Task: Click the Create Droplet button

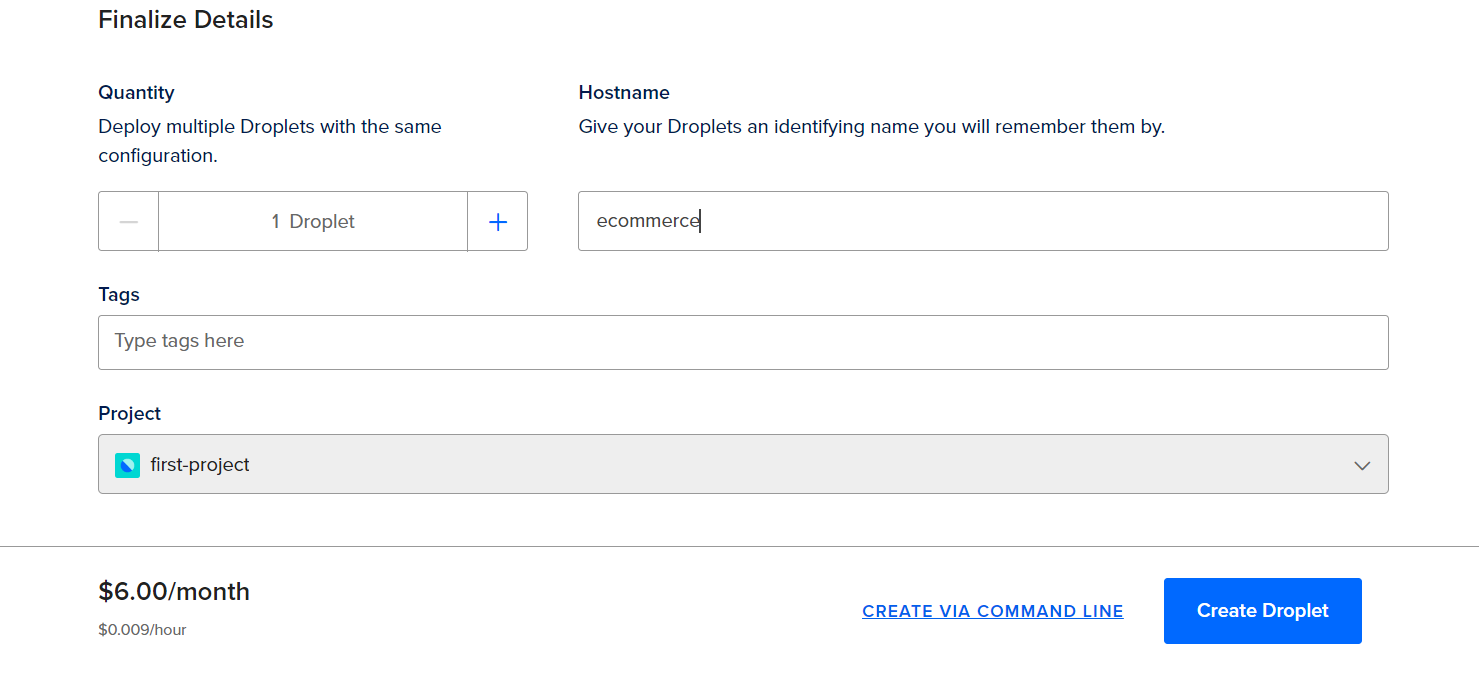Action: [x=1262, y=611]
